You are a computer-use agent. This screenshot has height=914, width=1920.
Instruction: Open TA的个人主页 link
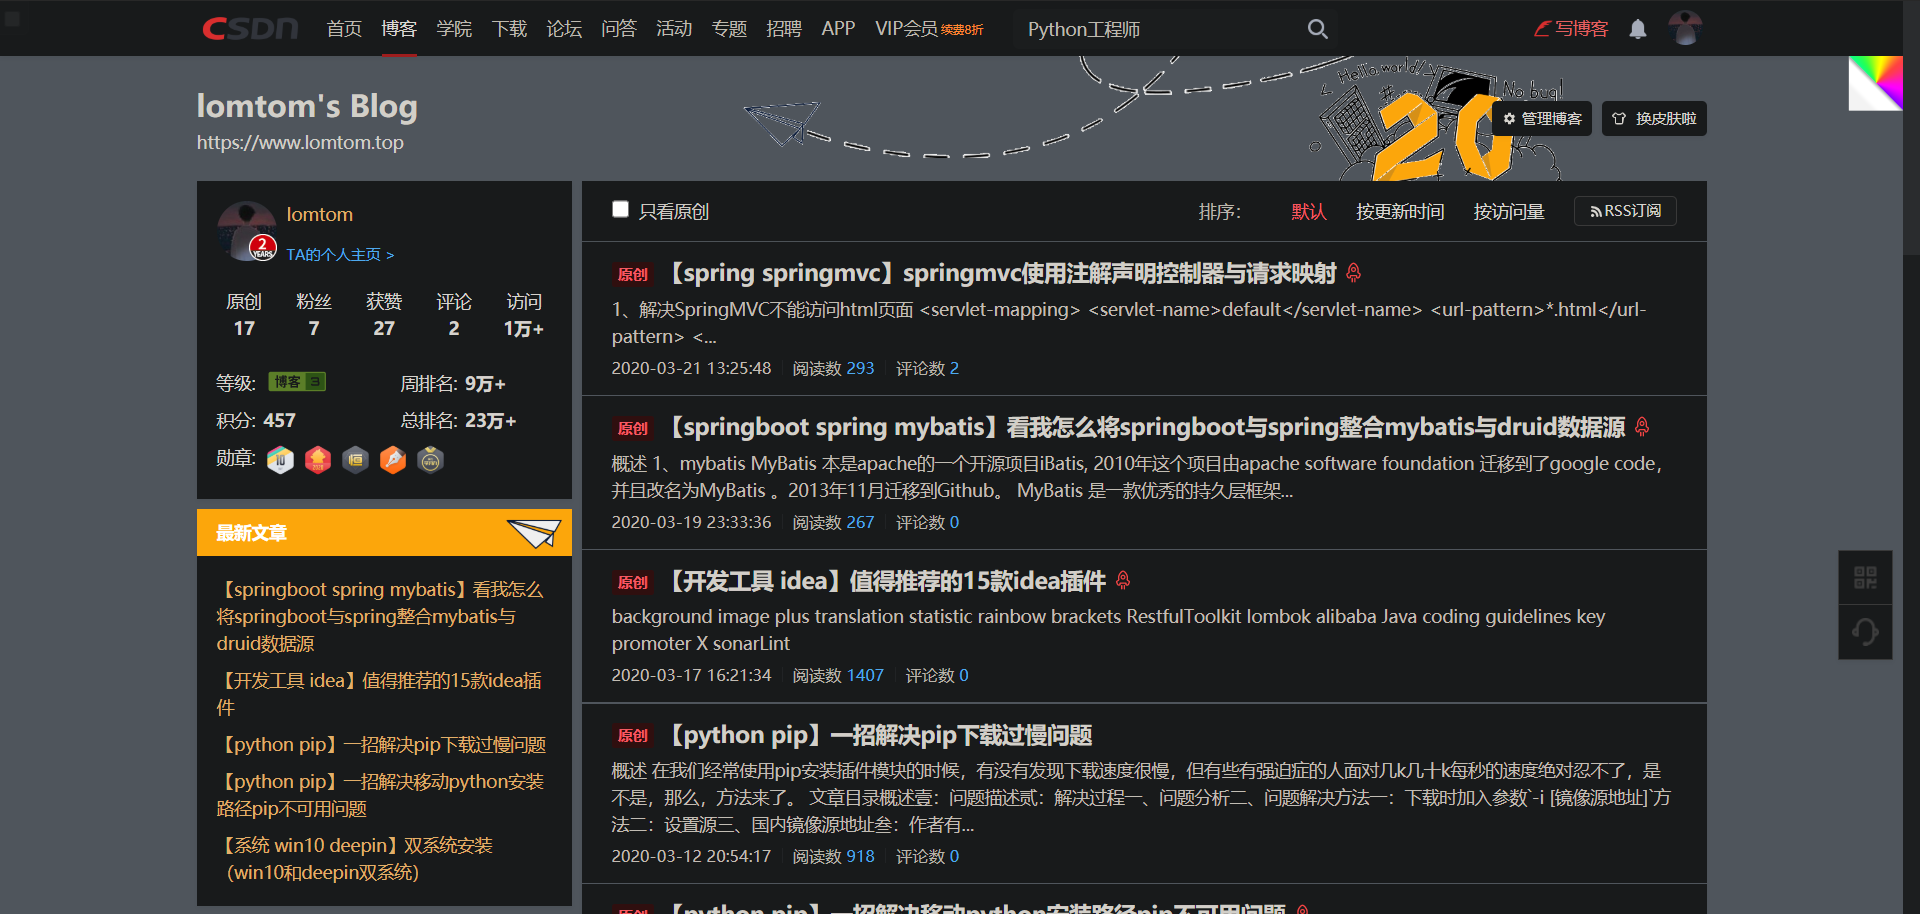coord(340,255)
